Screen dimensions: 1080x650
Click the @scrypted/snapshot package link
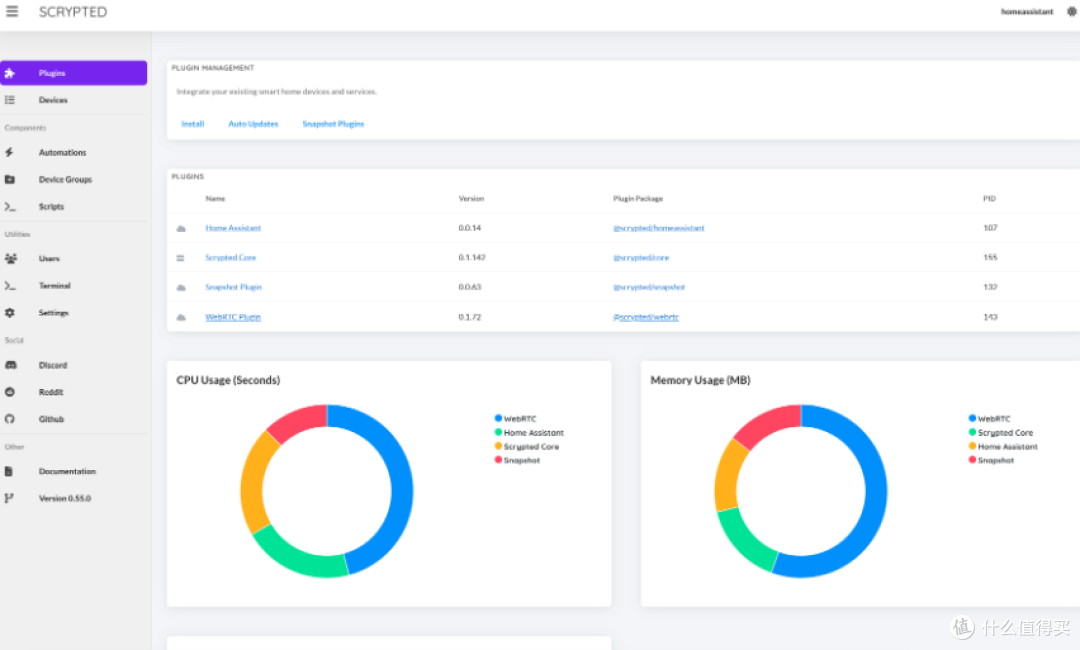(x=648, y=287)
